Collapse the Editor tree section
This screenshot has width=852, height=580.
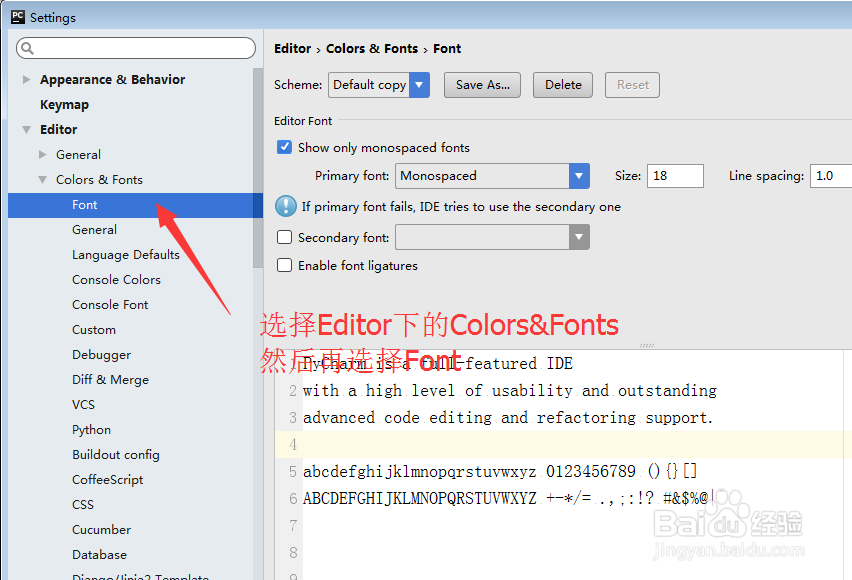click(x=26, y=129)
